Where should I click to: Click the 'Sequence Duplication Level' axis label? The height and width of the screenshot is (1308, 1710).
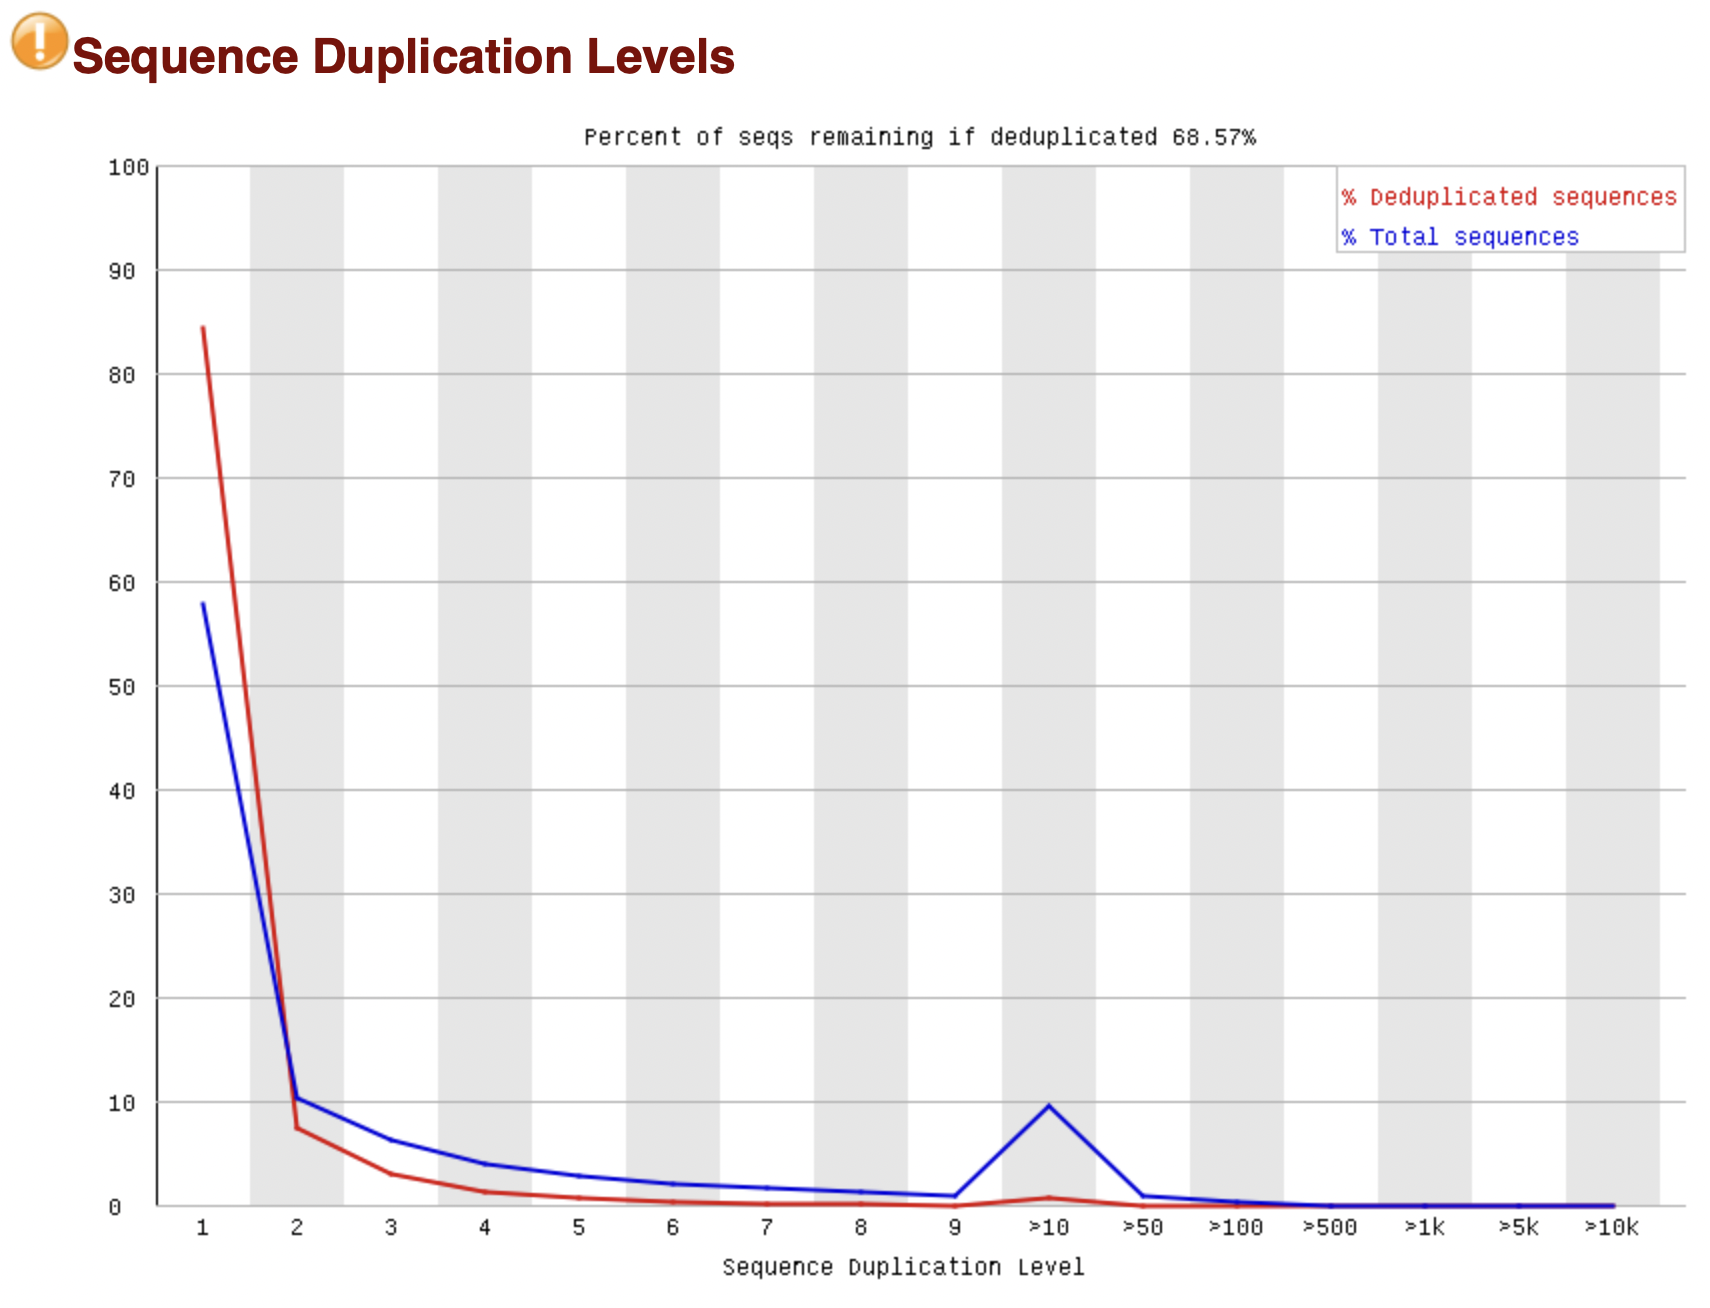click(x=903, y=1267)
